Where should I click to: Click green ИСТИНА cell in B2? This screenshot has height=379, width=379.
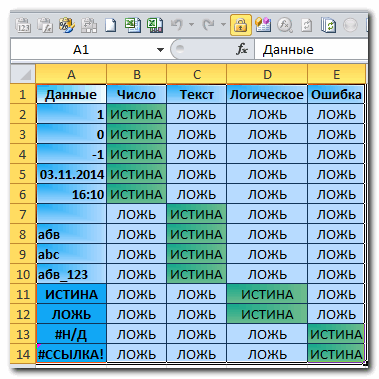137,114
